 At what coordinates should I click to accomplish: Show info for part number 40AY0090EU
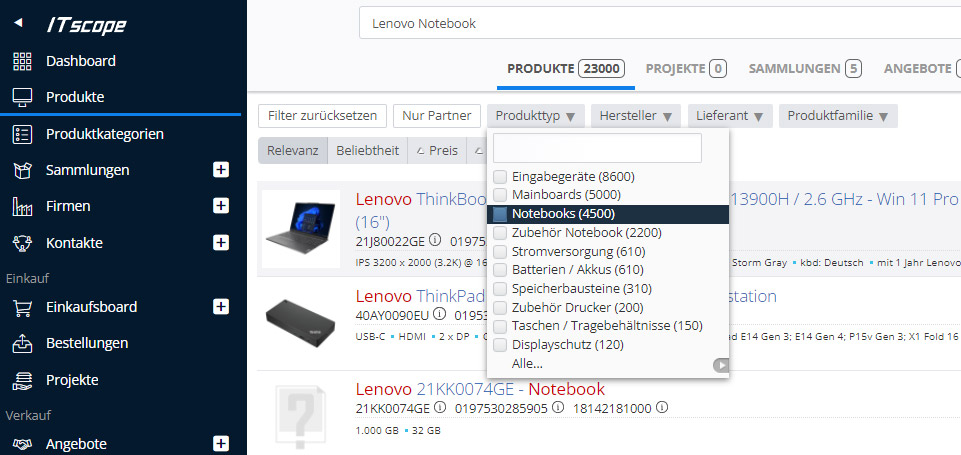439,314
